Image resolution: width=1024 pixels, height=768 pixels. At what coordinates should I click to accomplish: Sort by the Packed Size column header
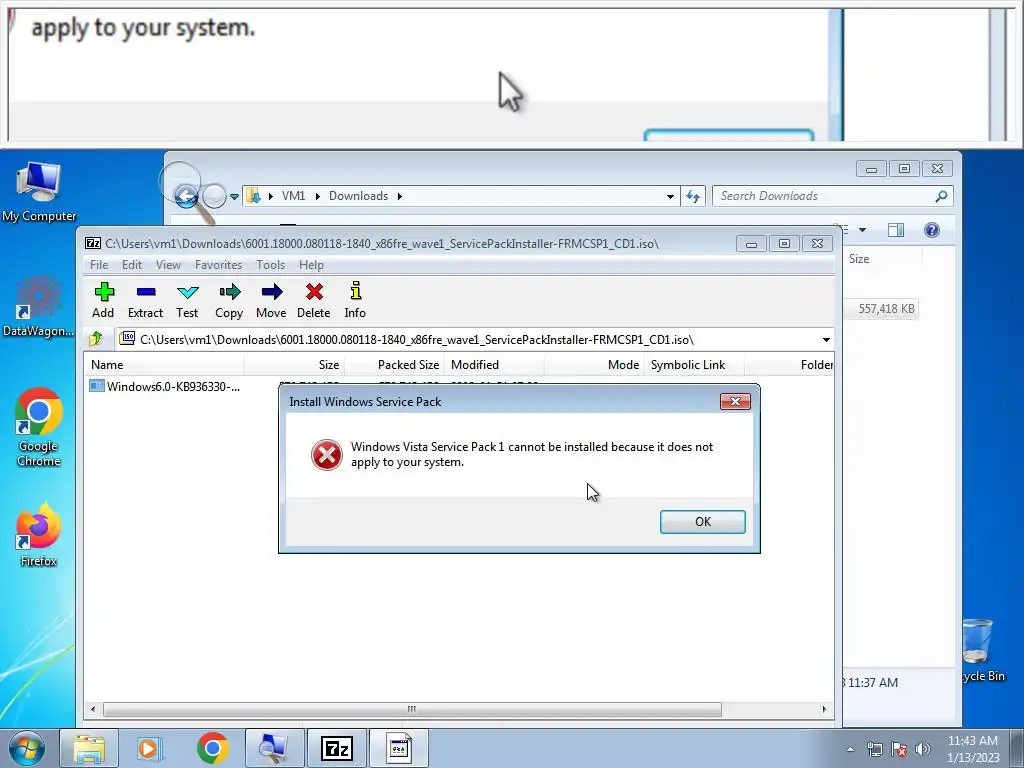pos(394,364)
